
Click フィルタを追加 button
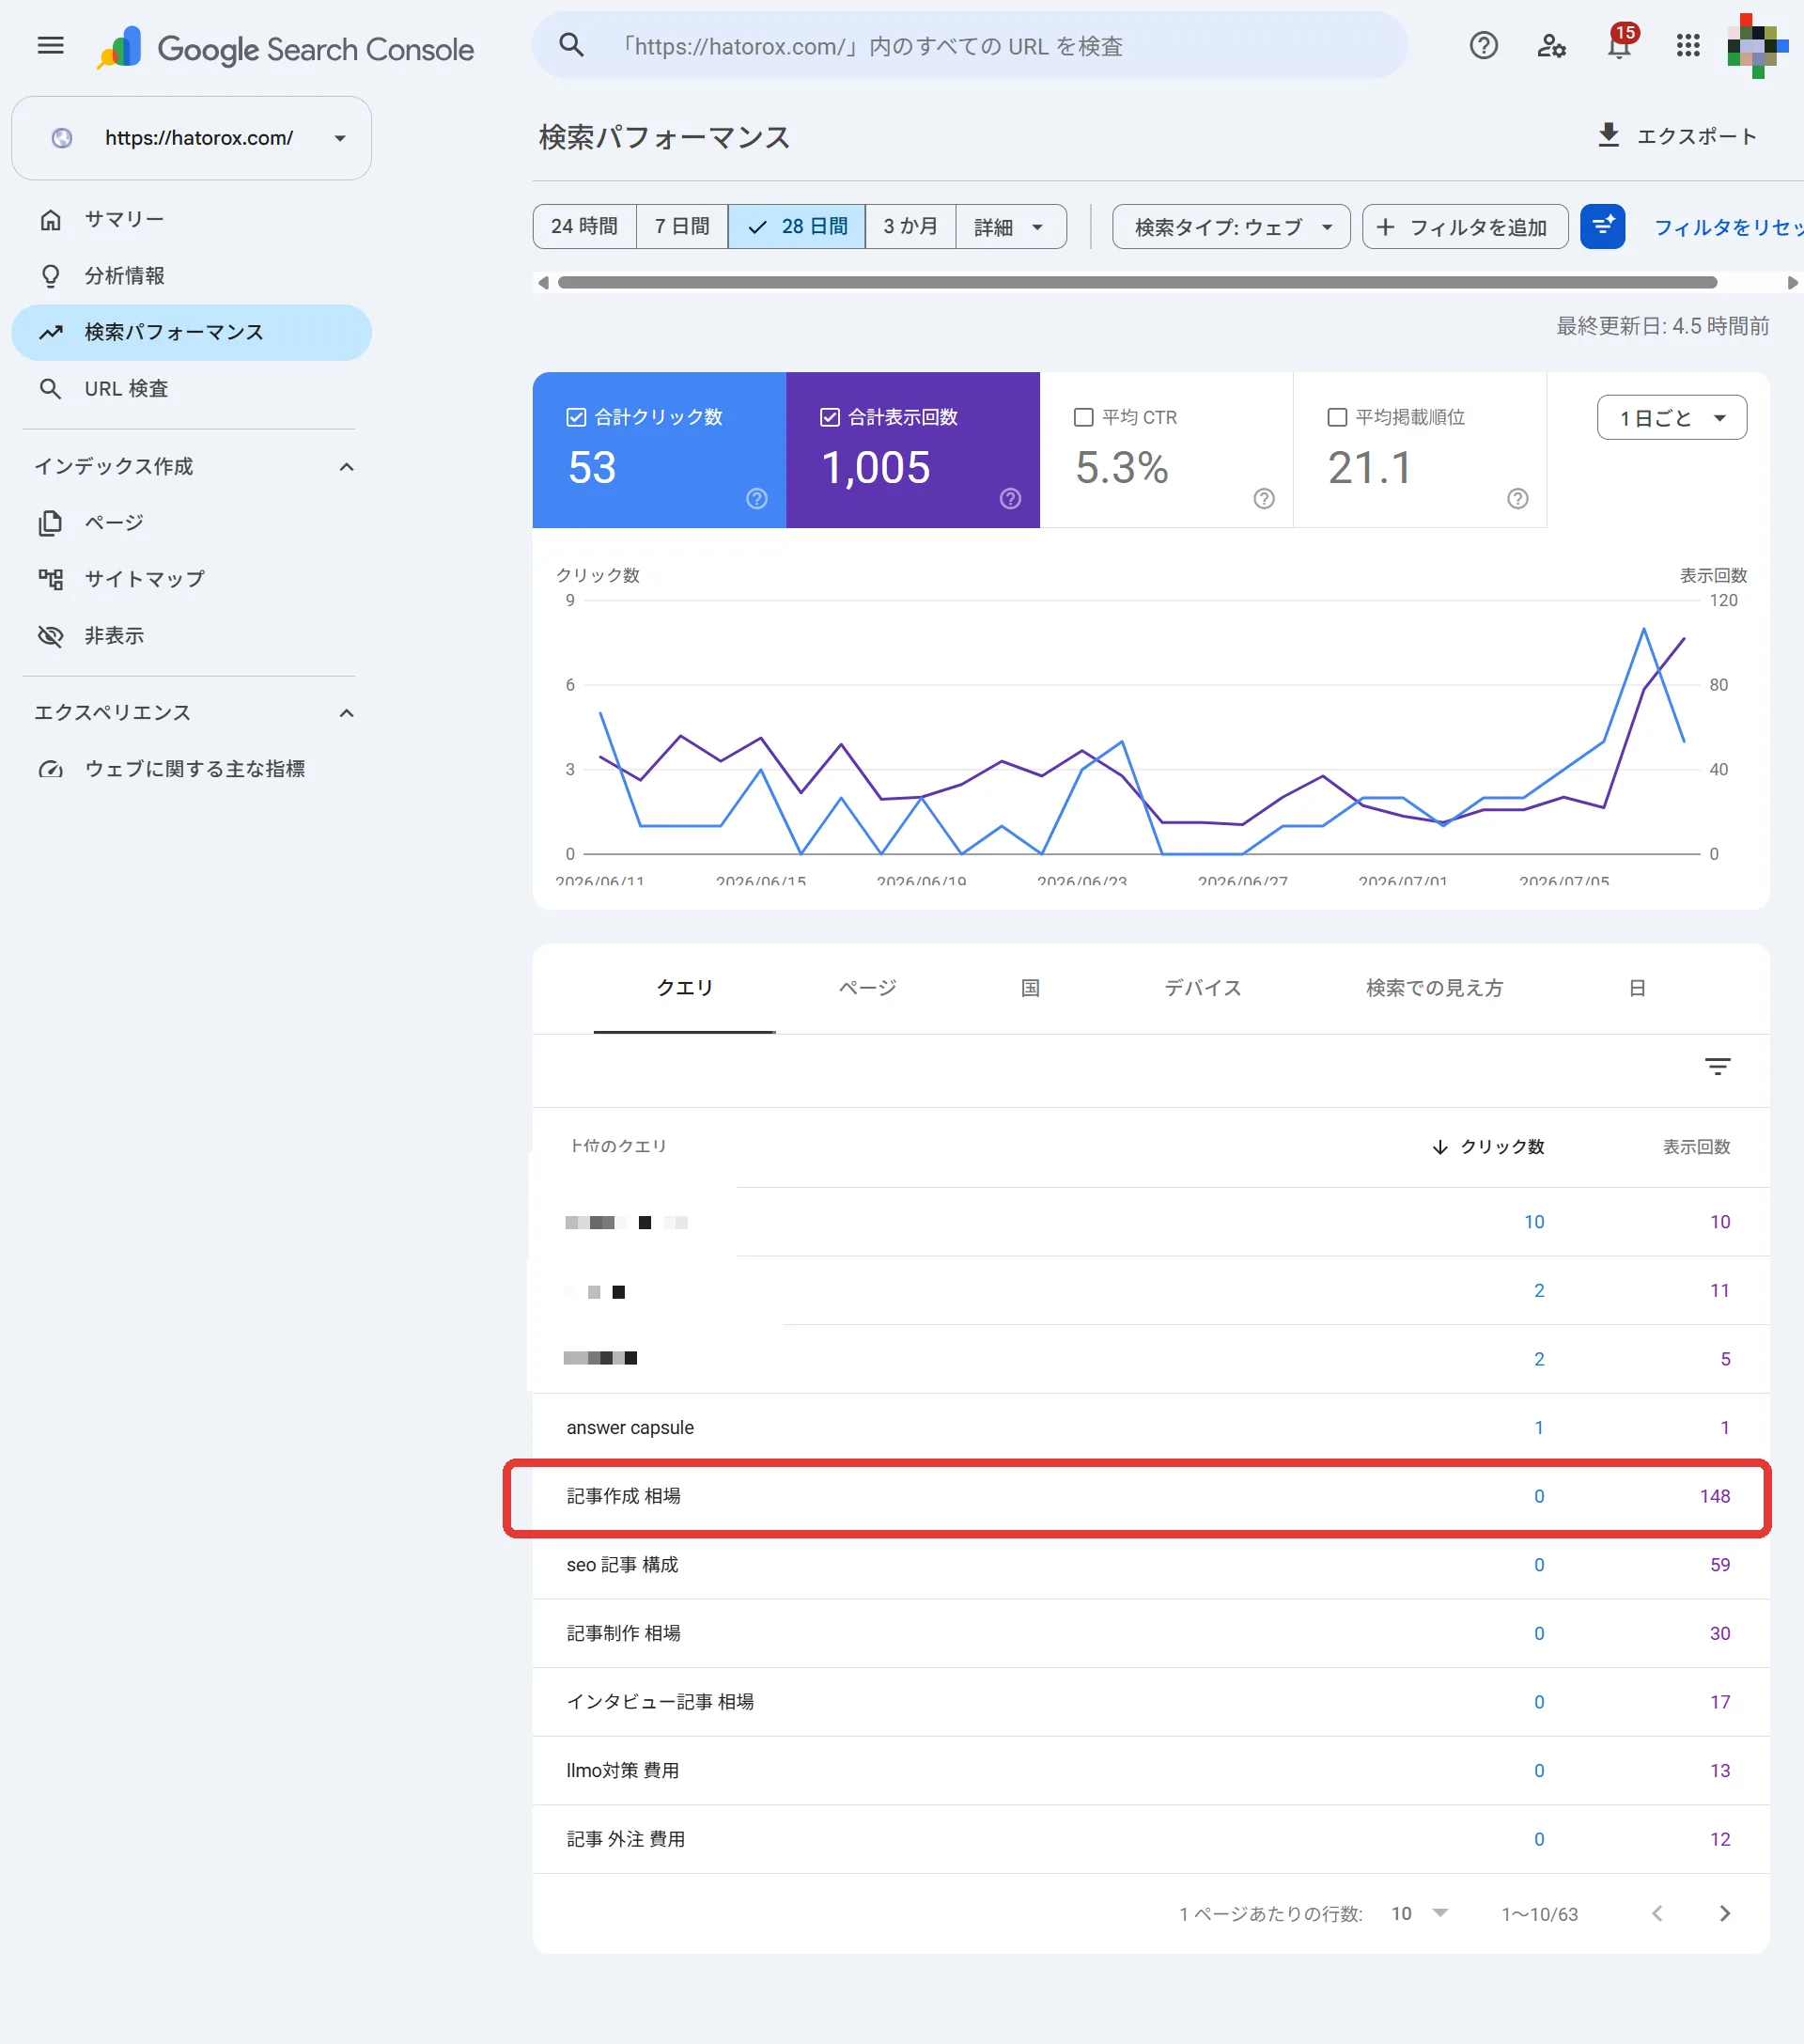click(x=1464, y=227)
